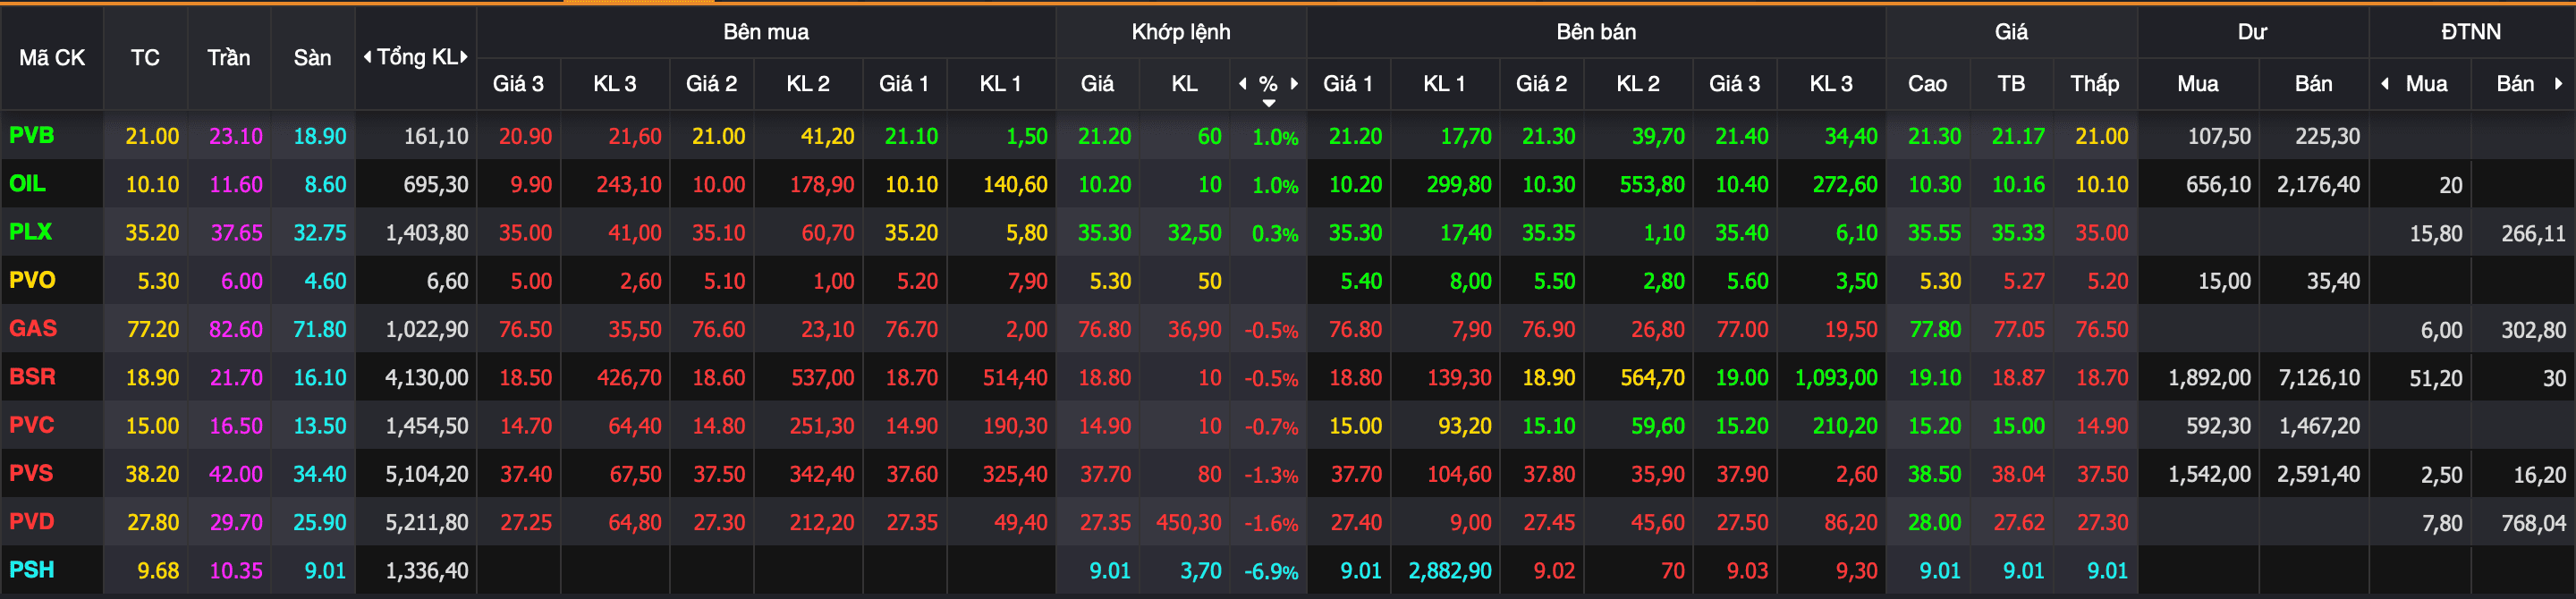Click the Dư Bán column header
This screenshot has height=599, width=2576.
click(2313, 84)
